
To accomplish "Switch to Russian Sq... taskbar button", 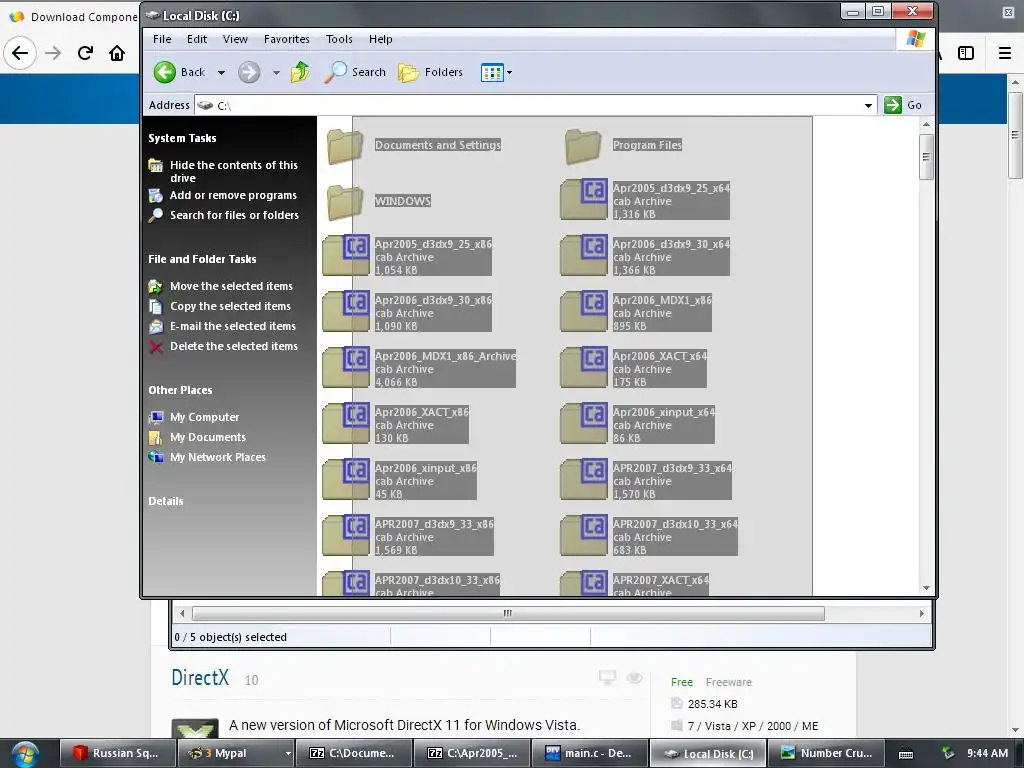I will click(118, 753).
